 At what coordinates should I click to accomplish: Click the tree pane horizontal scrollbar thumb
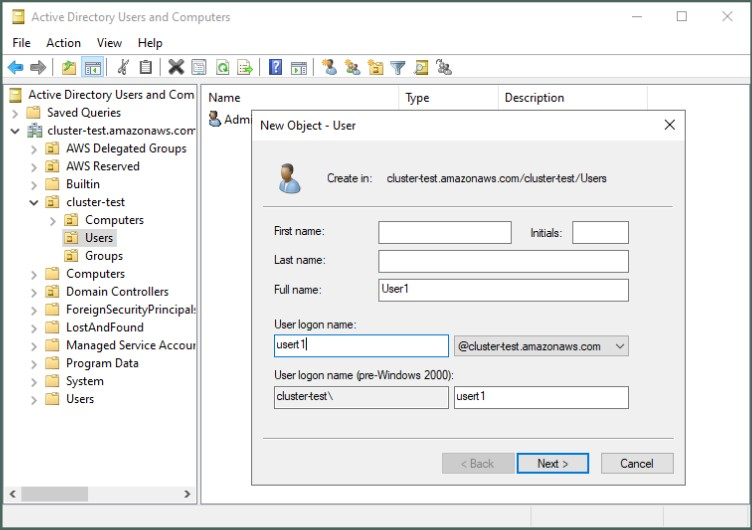[x=55, y=494]
